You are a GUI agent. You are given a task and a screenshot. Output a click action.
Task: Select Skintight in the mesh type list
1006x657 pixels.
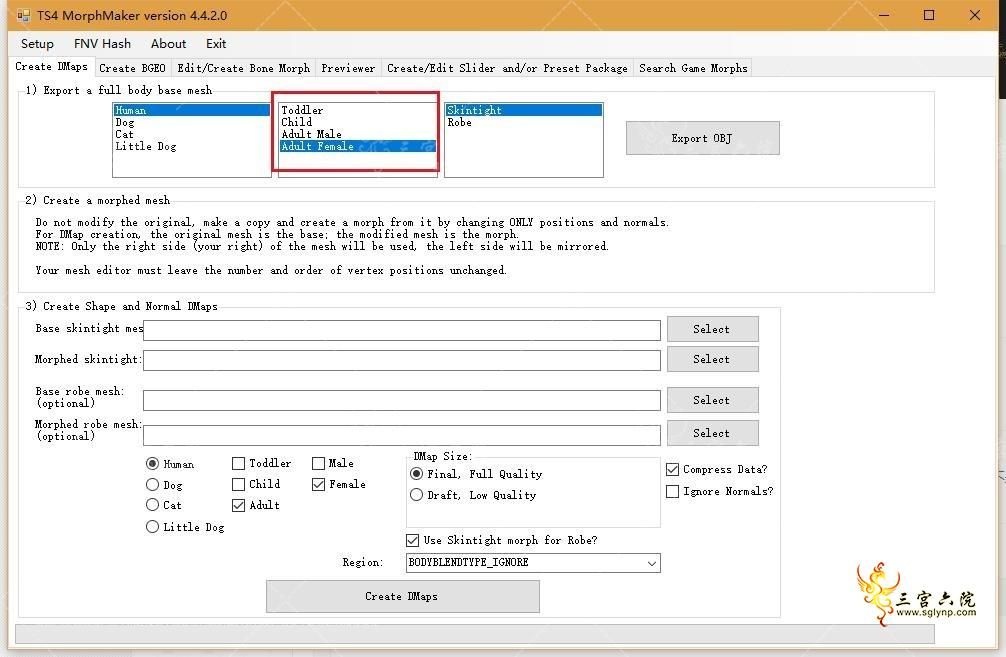(524, 110)
